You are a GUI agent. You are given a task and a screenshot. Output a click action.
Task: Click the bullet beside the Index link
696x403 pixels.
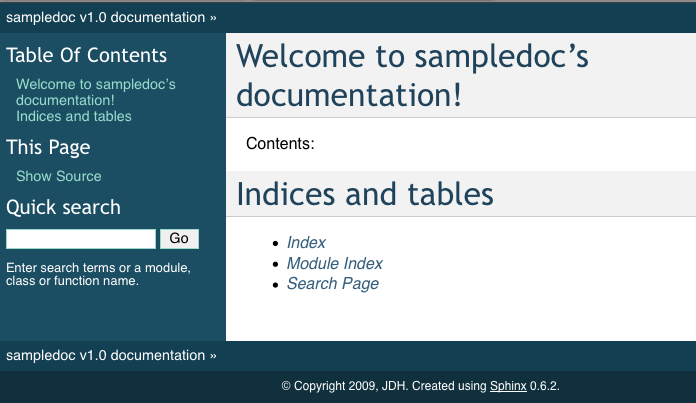[x=276, y=244]
